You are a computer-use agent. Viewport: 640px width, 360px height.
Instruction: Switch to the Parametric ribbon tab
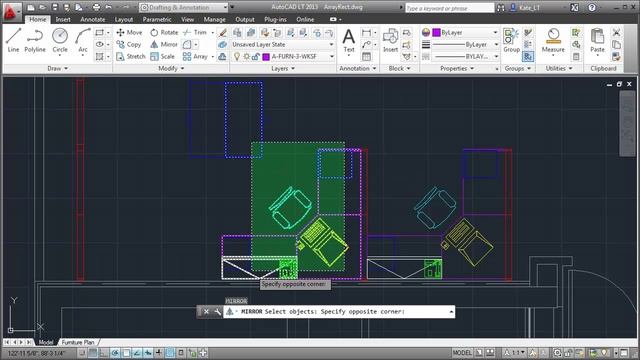tap(157, 19)
